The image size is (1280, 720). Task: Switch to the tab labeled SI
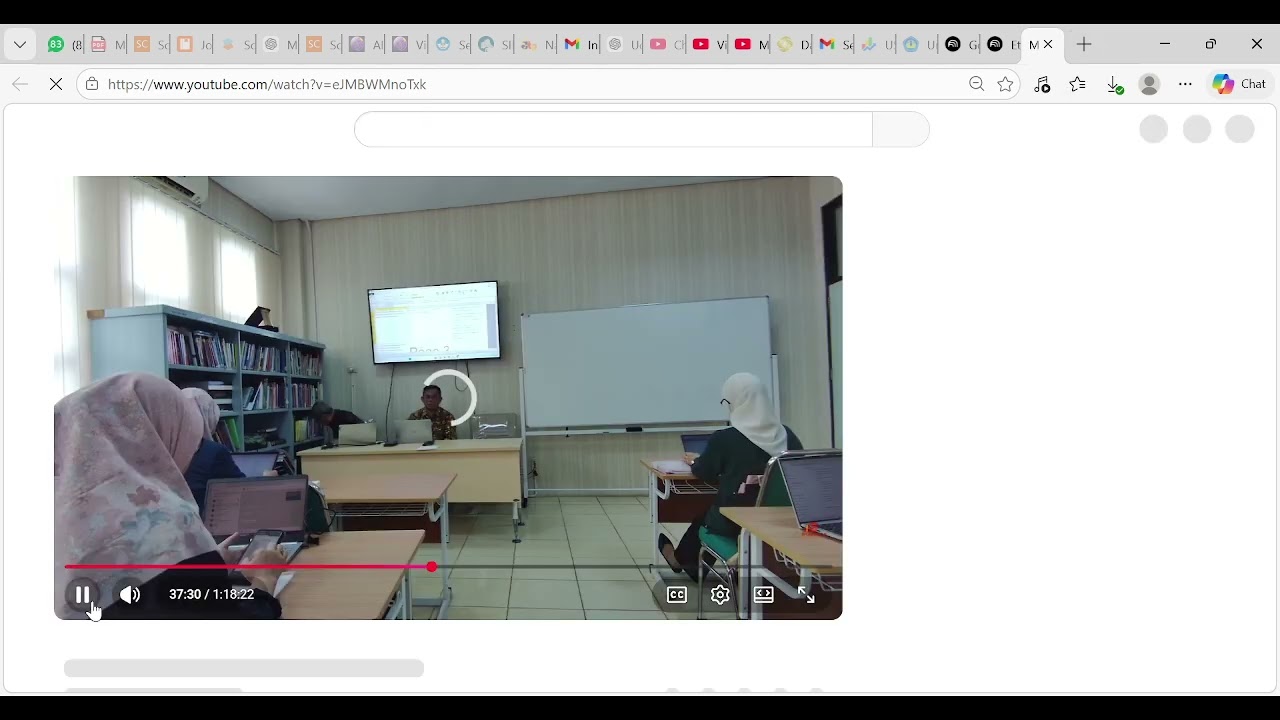point(495,44)
